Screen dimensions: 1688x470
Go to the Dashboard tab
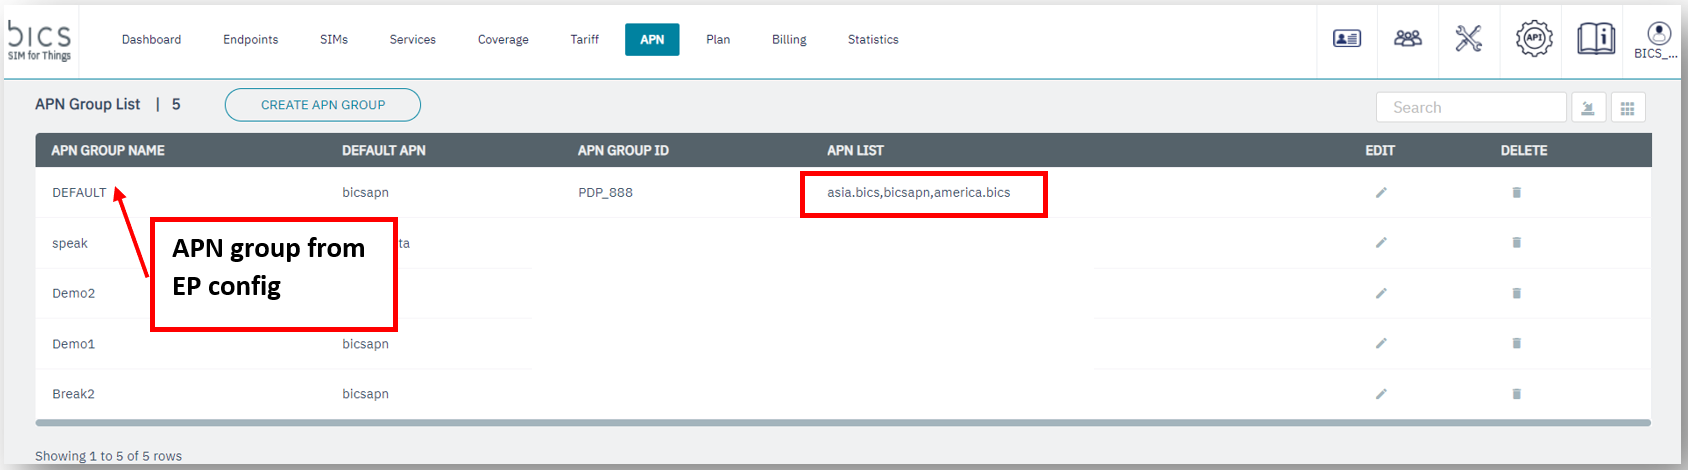(151, 40)
